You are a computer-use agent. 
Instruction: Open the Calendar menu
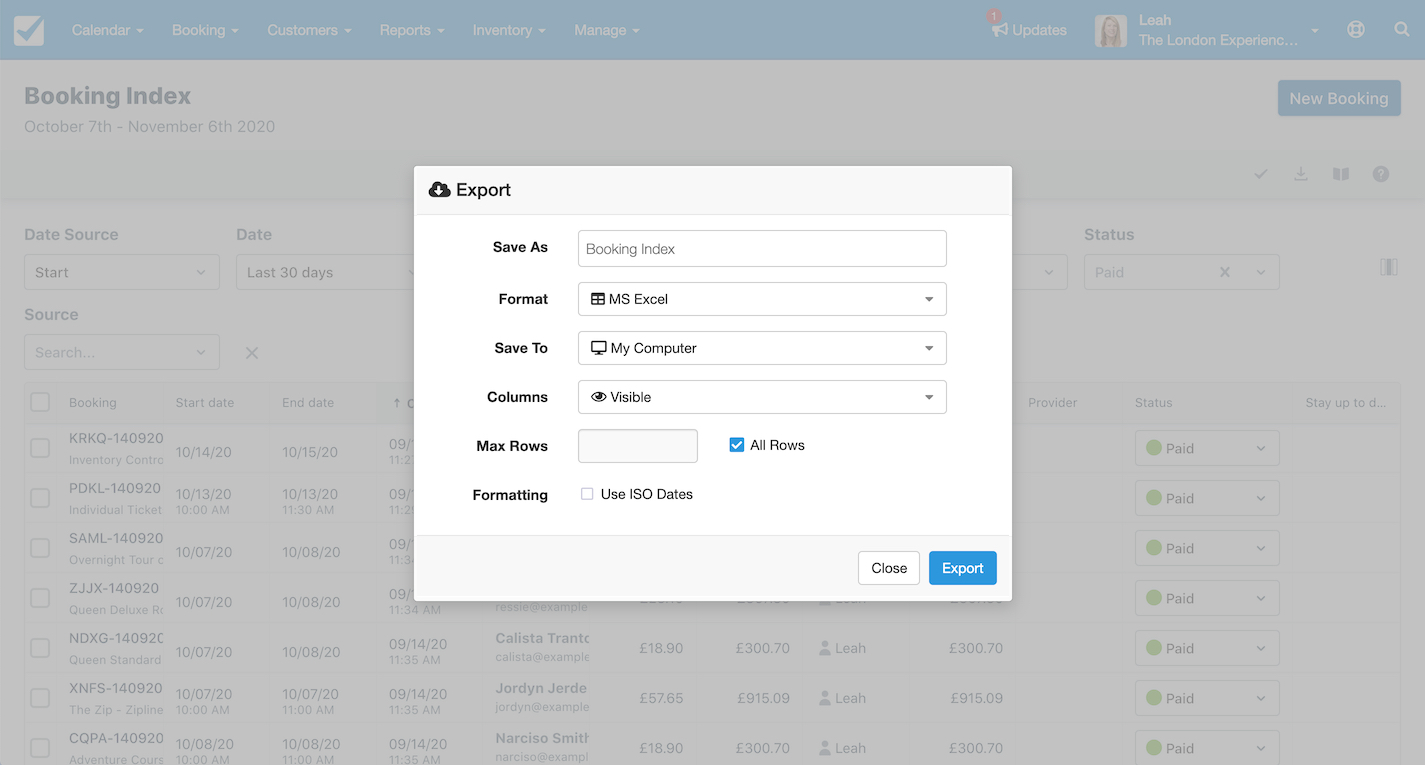tap(108, 30)
